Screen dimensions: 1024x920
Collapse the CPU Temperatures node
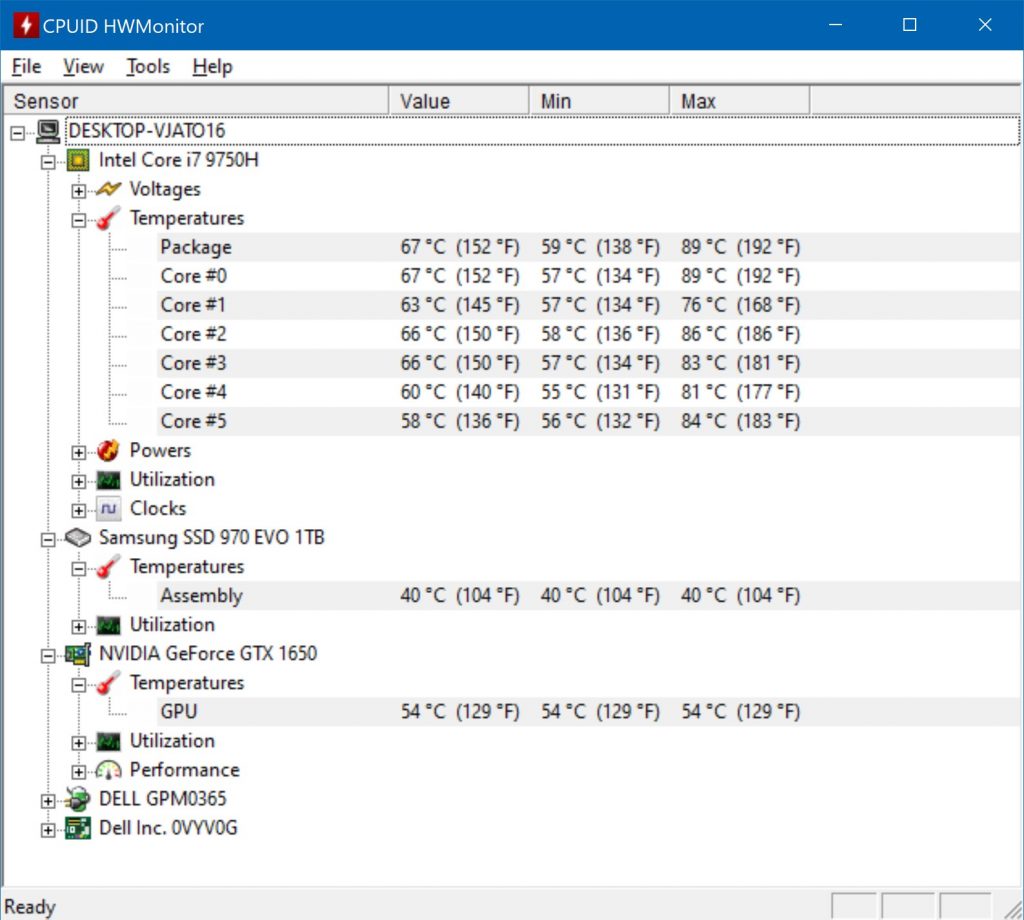point(78,220)
